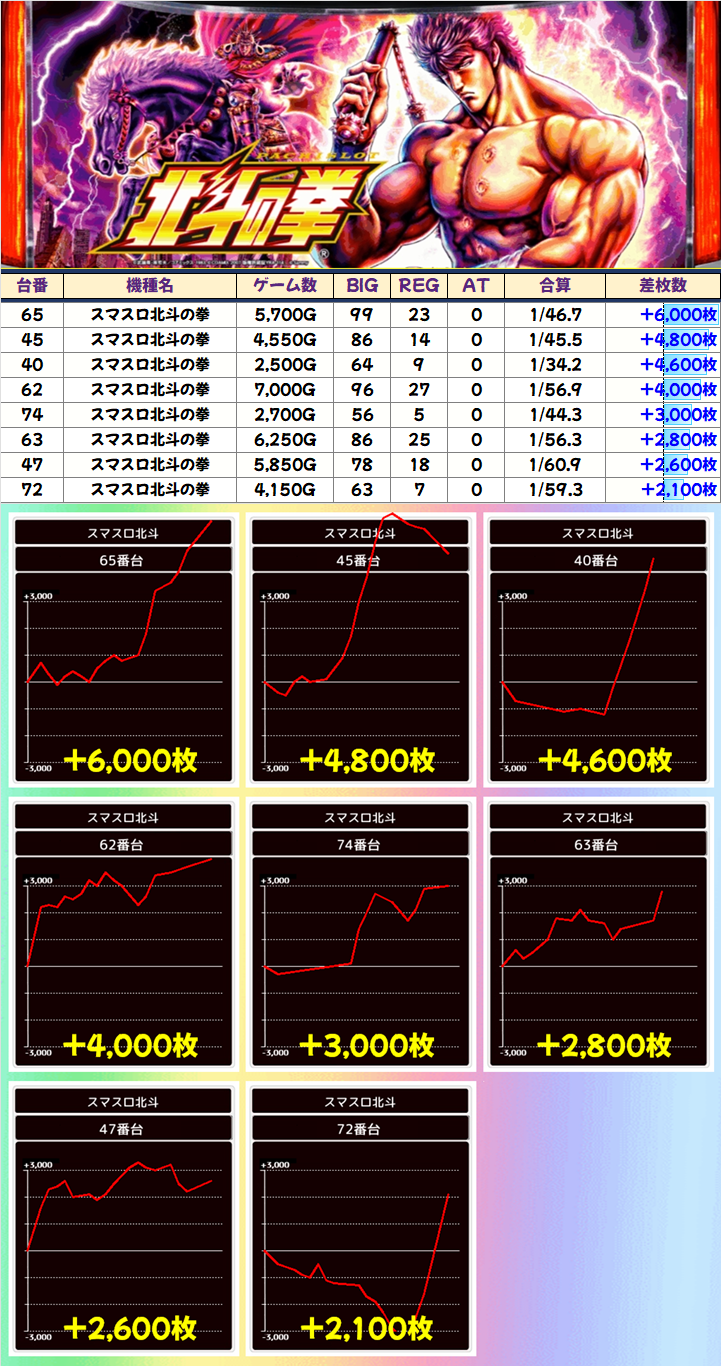Click the BIG column header

click(362, 285)
